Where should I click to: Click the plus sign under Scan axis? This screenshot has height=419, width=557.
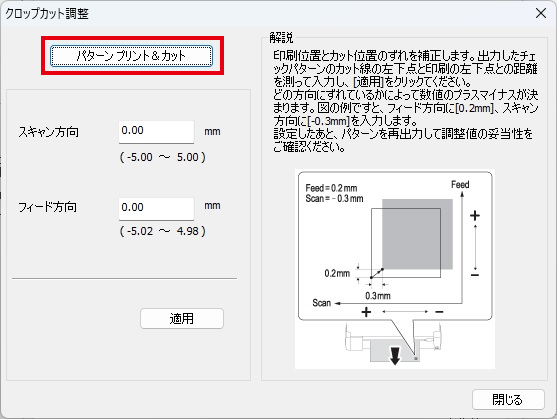point(366,312)
